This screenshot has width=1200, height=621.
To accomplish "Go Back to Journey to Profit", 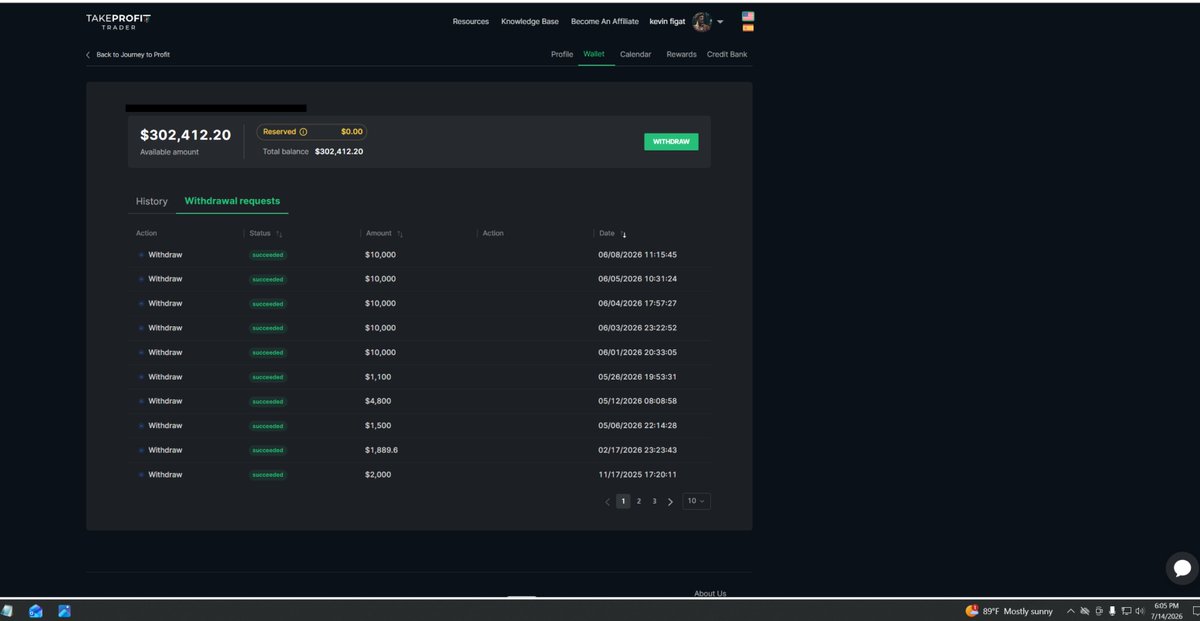I will [x=128, y=55].
